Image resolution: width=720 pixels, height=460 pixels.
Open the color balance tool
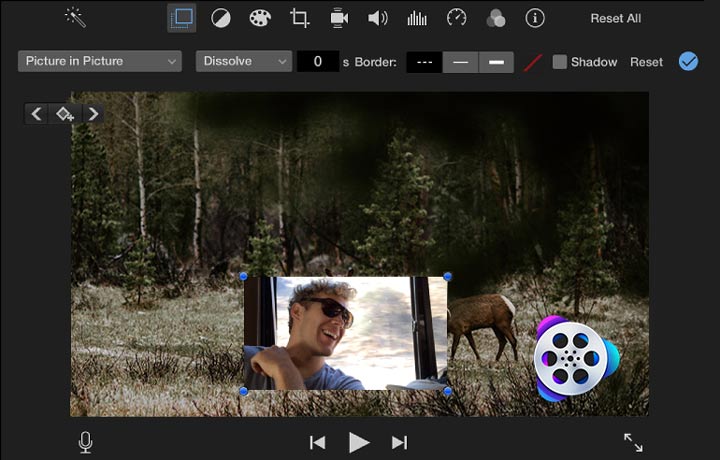(x=219, y=18)
